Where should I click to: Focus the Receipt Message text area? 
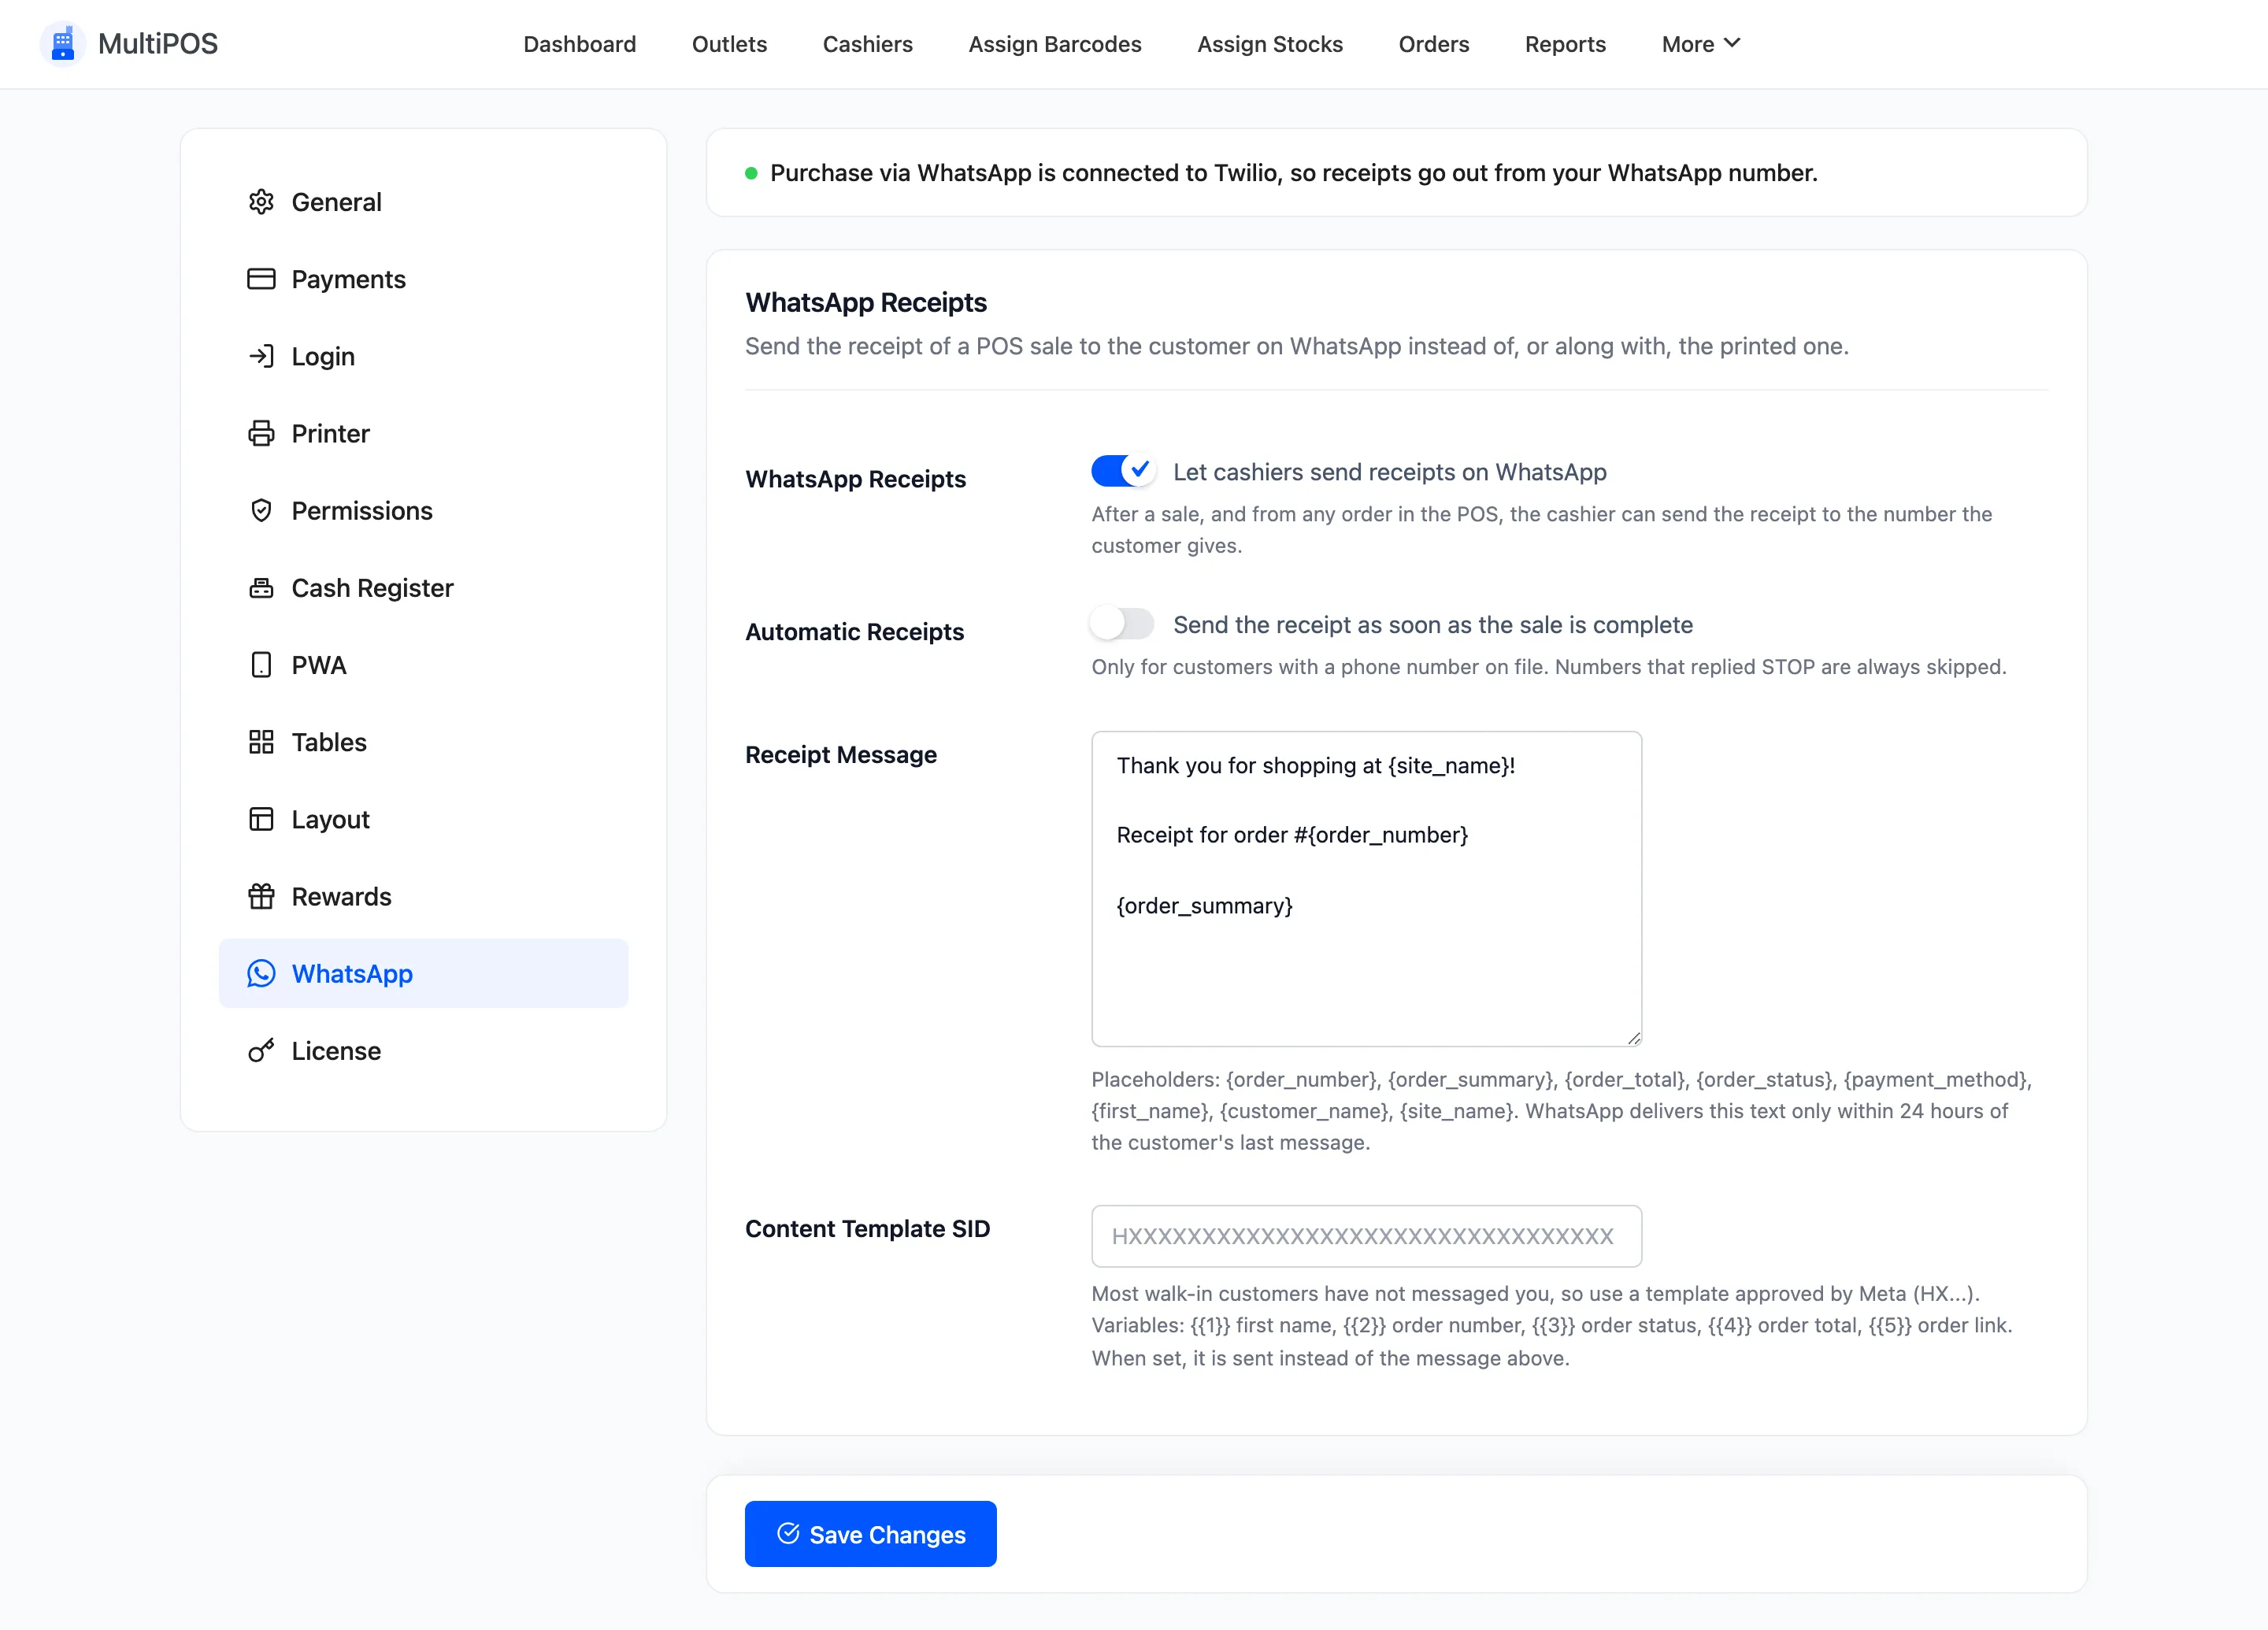pyautogui.click(x=1366, y=888)
